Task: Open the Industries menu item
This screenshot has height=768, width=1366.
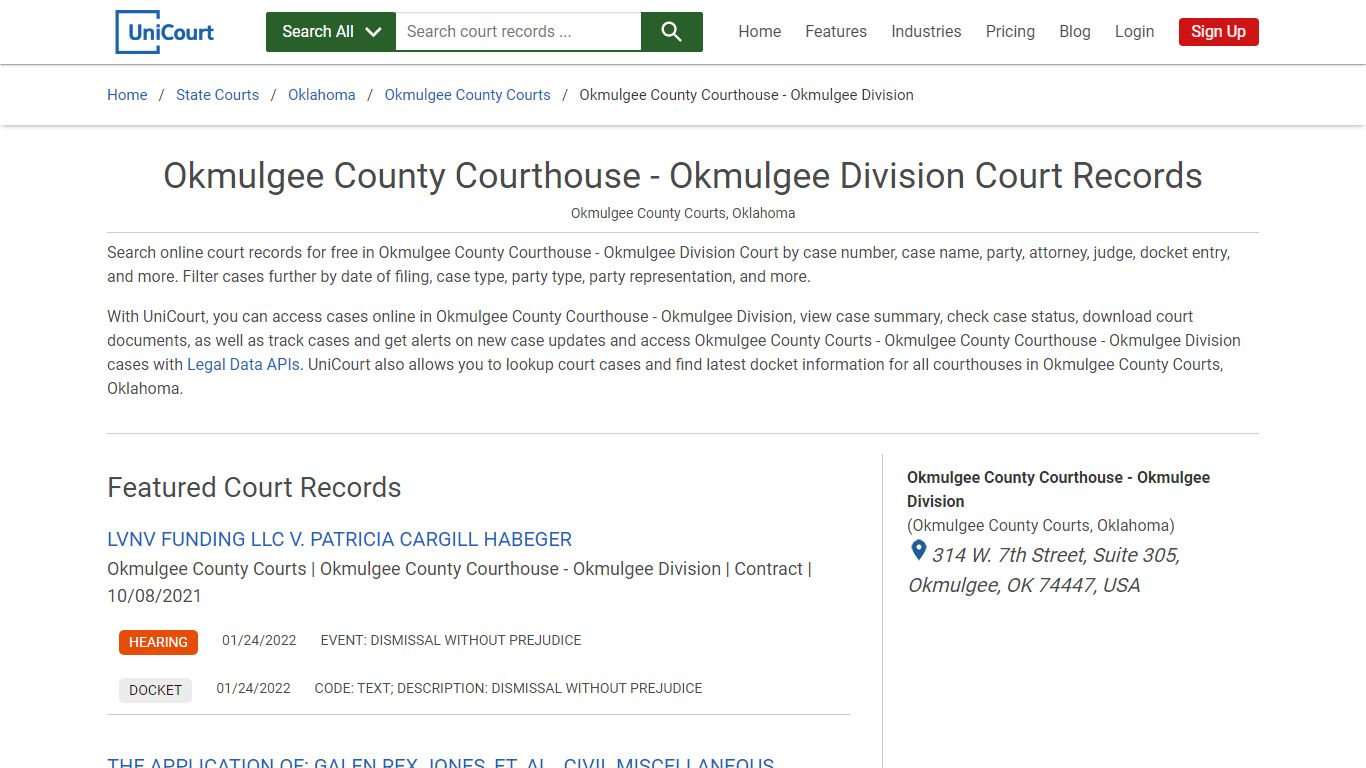Action: [926, 32]
